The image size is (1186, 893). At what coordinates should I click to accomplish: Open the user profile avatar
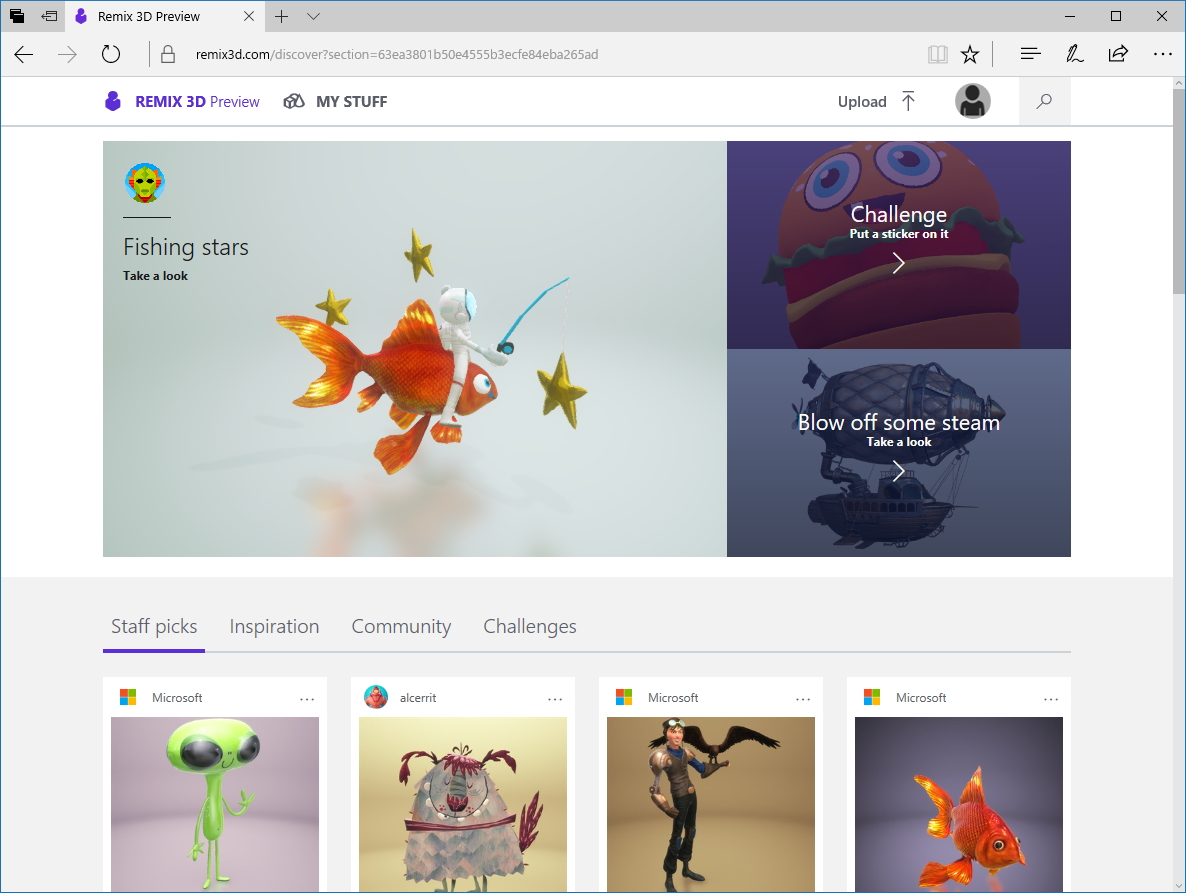[x=973, y=101]
